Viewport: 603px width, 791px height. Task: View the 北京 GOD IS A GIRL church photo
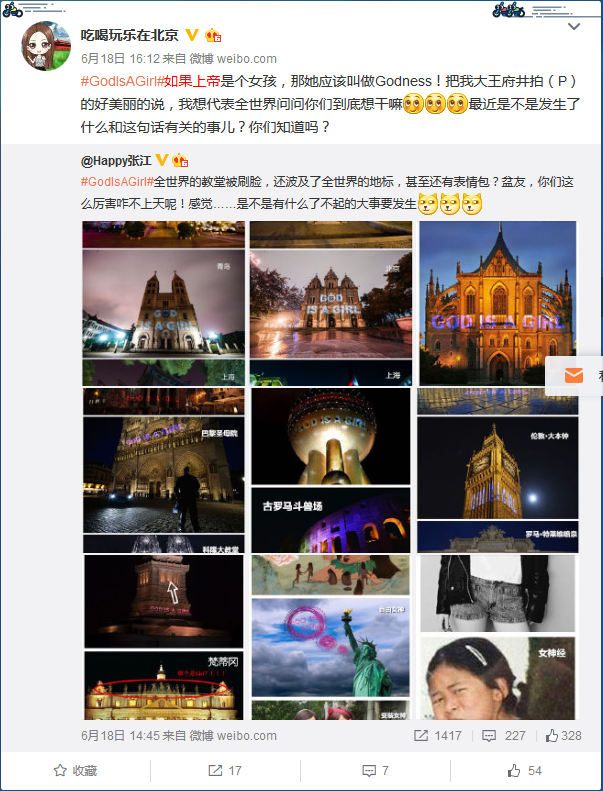pyautogui.click(x=331, y=304)
